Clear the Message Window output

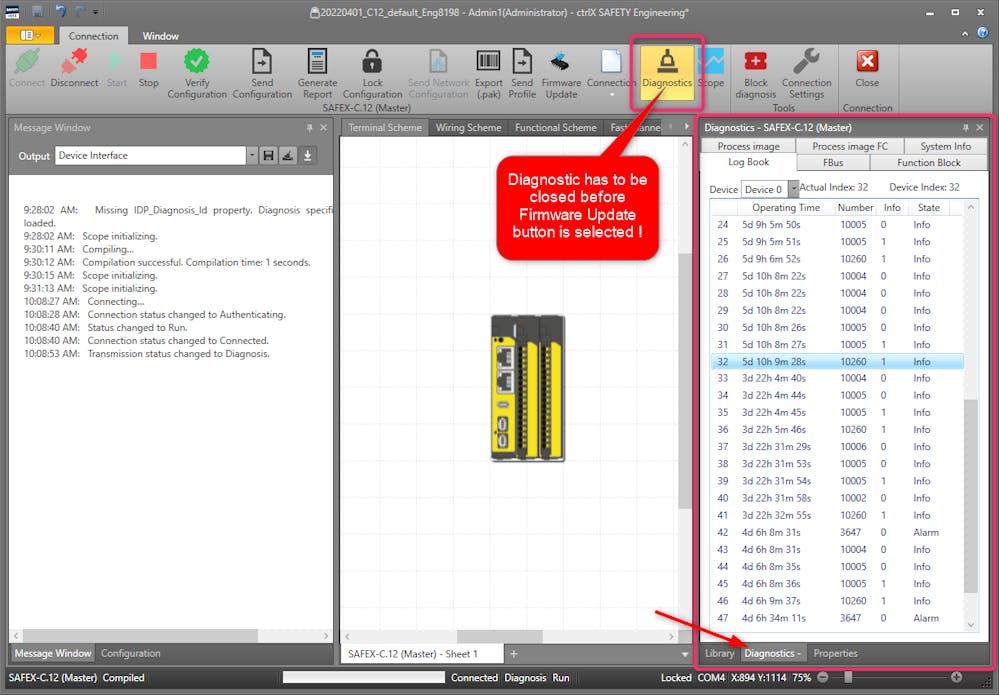tap(288, 155)
